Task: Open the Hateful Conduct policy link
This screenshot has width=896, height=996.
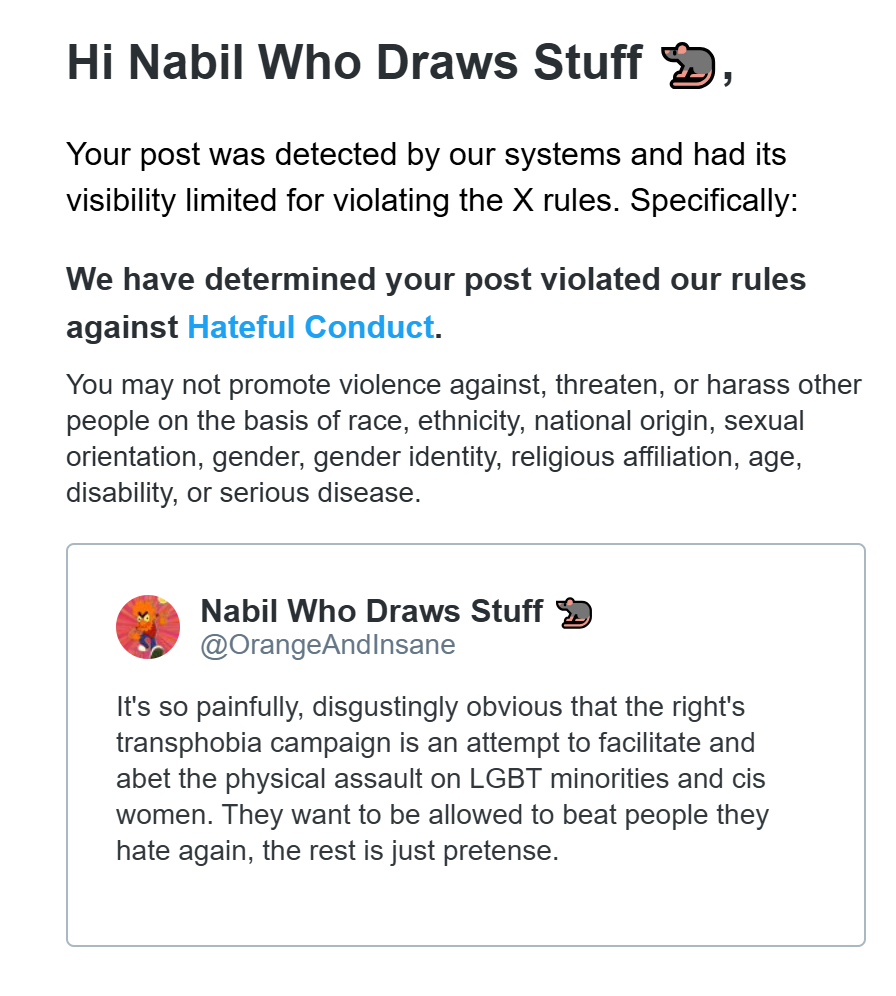Action: tap(310, 327)
